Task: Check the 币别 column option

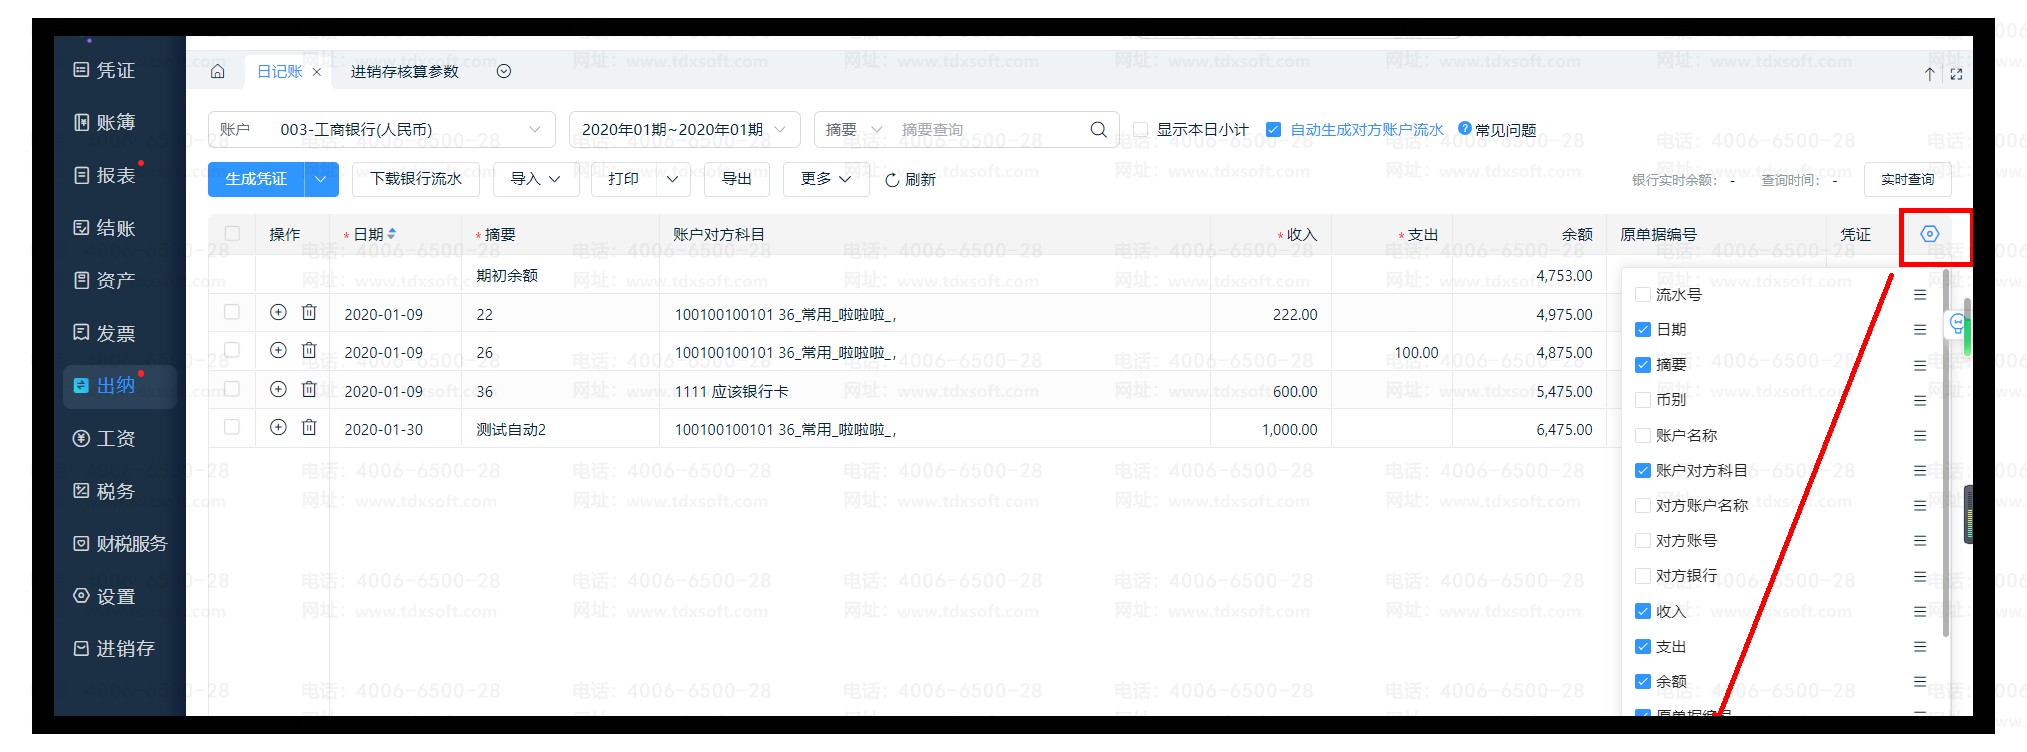Action: tap(1642, 400)
